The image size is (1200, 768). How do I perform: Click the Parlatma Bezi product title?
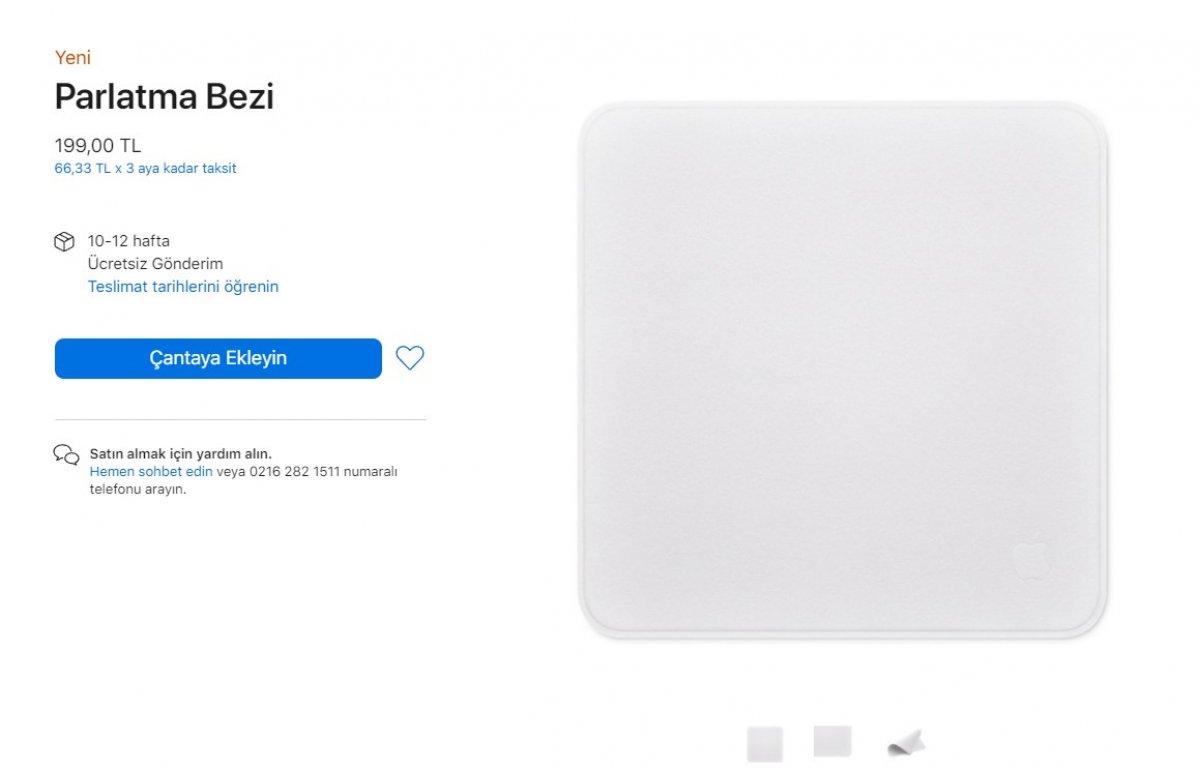(x=164, y=96)
